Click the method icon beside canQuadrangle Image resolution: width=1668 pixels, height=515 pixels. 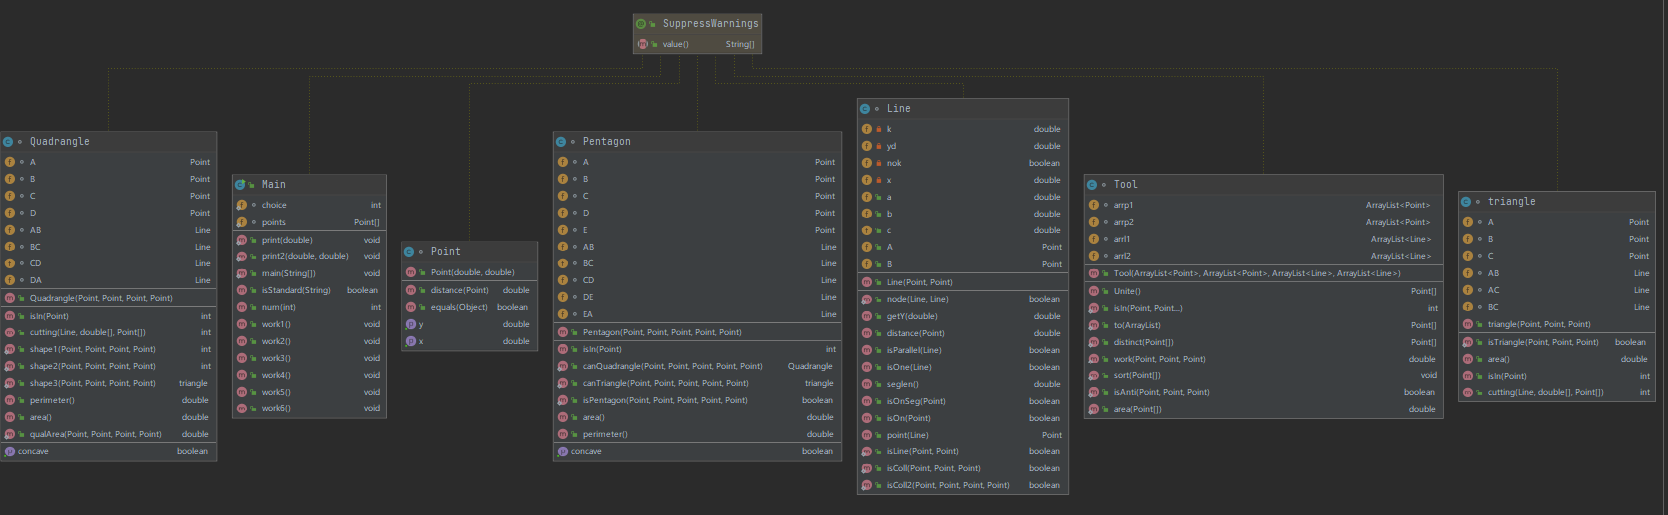[562, 366]
